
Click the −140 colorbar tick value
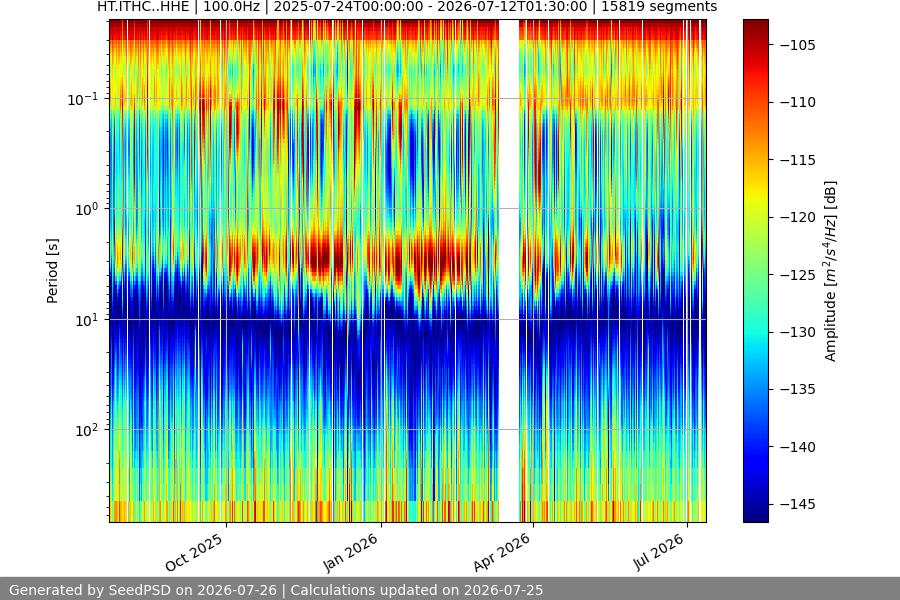[x=798, y=447]
